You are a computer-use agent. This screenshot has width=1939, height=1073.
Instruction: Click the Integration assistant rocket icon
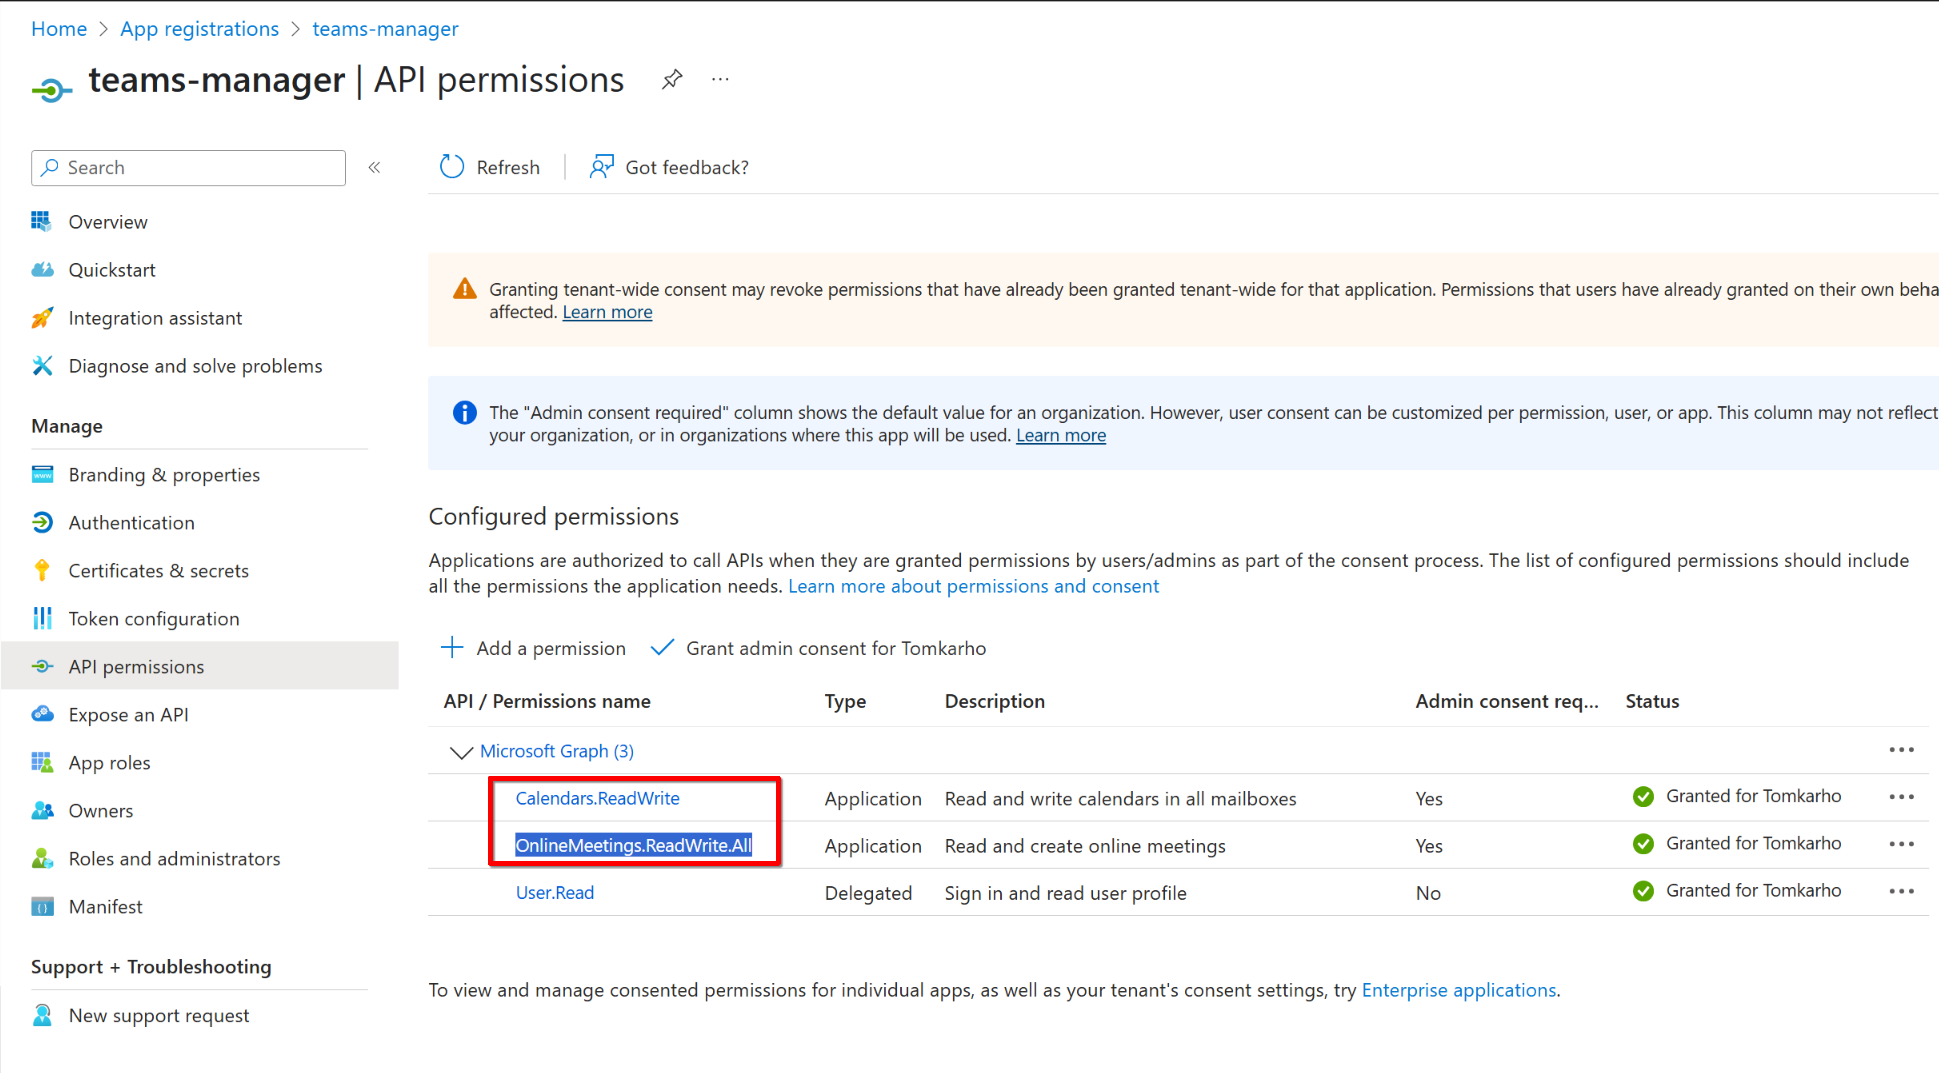point(42,317)
